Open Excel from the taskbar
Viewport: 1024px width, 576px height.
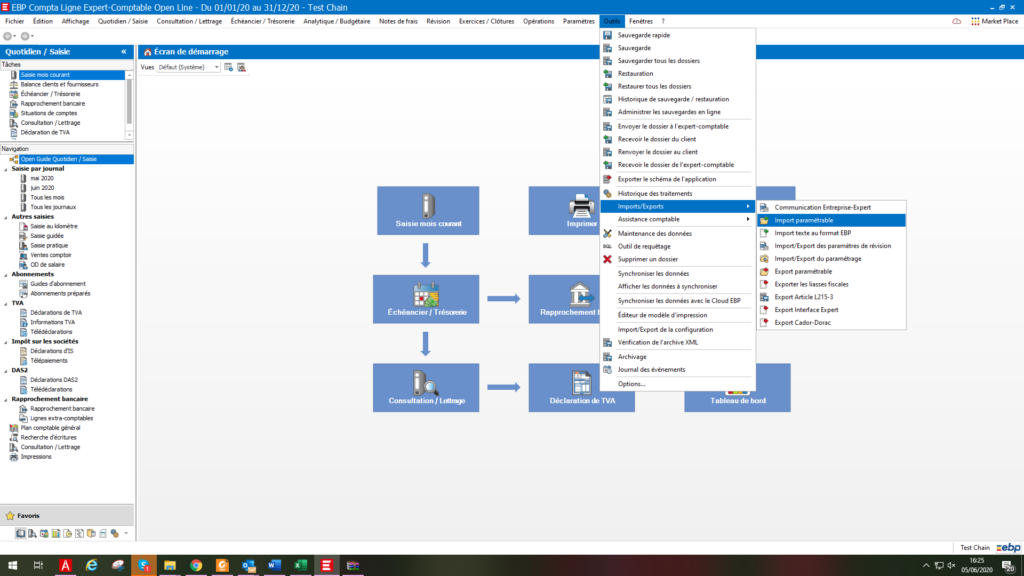(300, 566)
